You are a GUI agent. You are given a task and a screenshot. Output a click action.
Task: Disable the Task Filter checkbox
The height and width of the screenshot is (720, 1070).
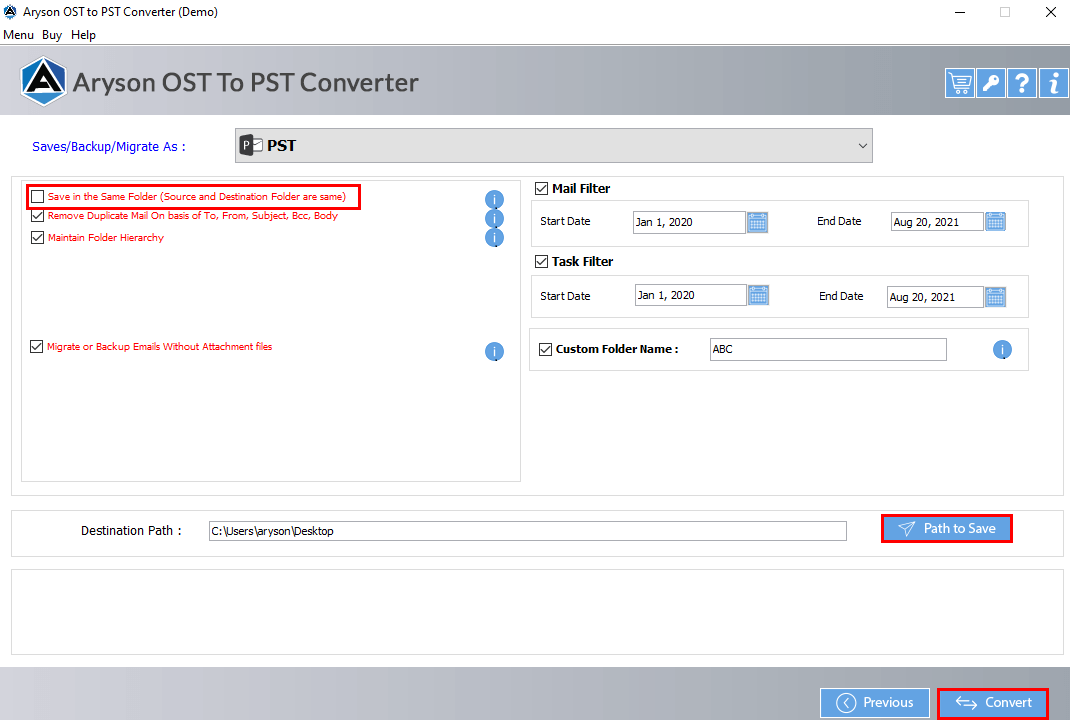click(541, 261)
